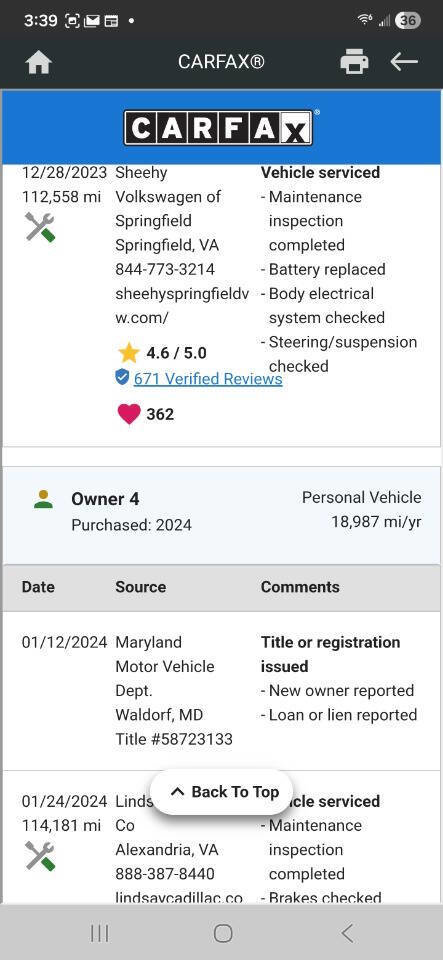Viewport: 443px width, 960px height.
Task: Tap the Owner 4 section header
Action: click(222, 512)
